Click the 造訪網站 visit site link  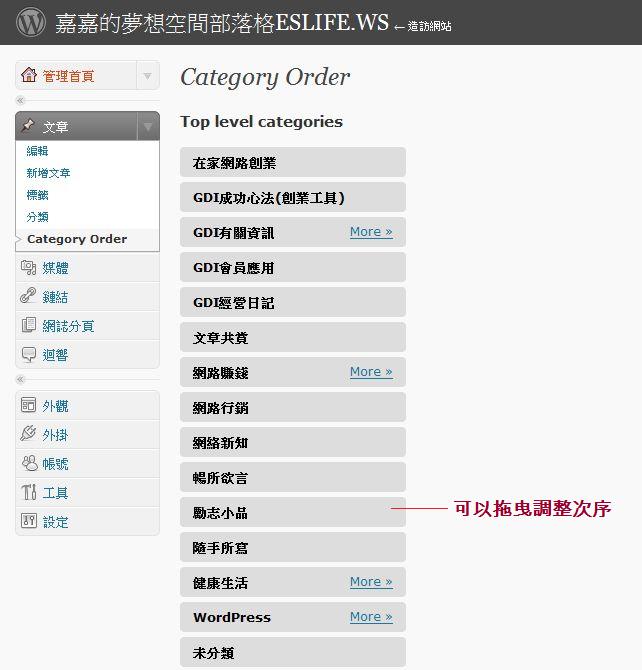(429, 26)
